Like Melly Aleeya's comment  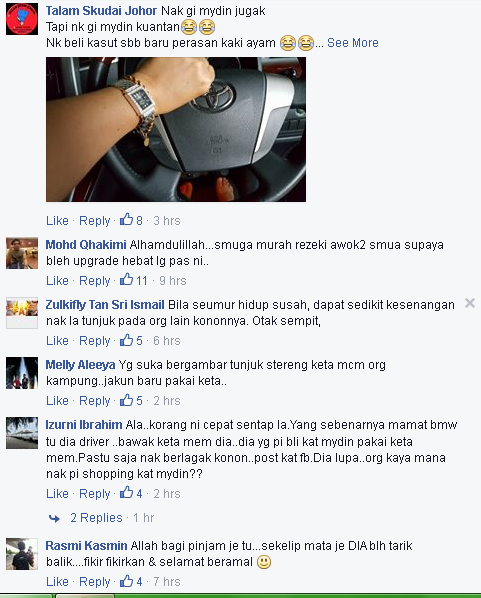coord(57,401)
